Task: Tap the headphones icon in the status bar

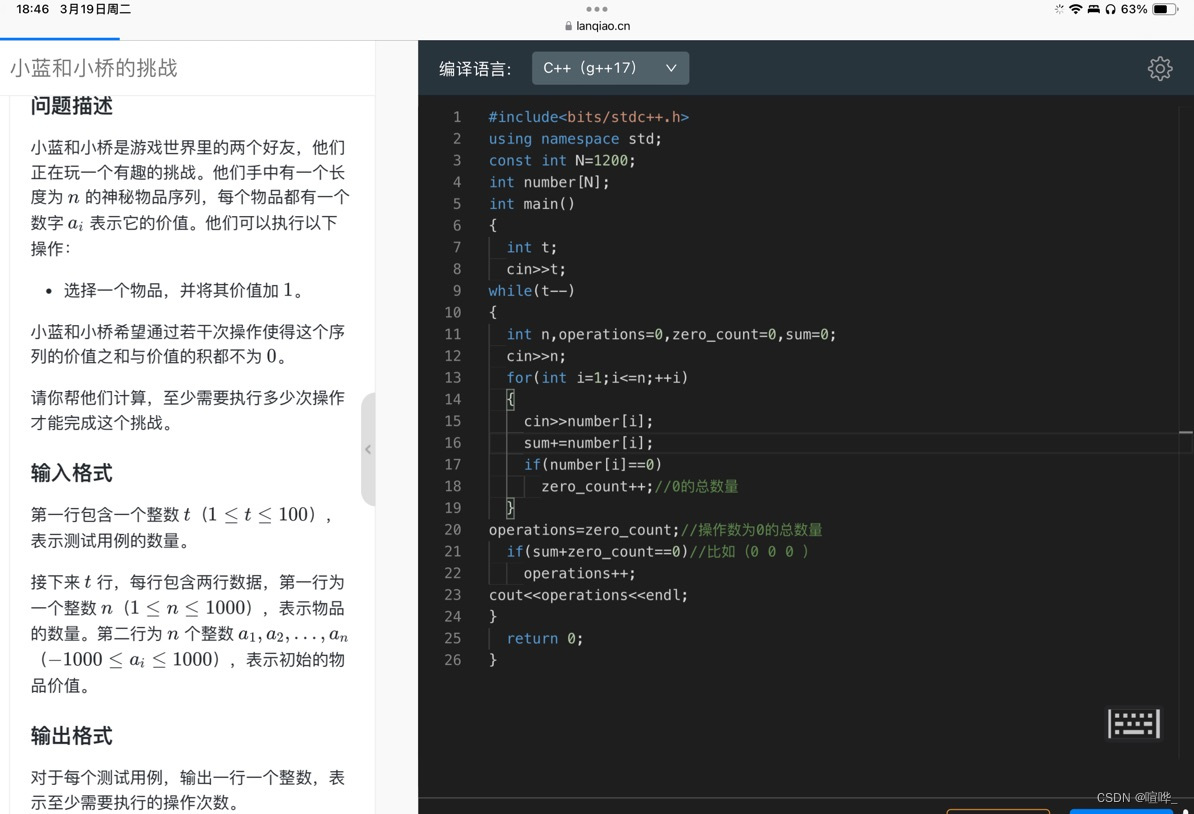Action: 1110,9
